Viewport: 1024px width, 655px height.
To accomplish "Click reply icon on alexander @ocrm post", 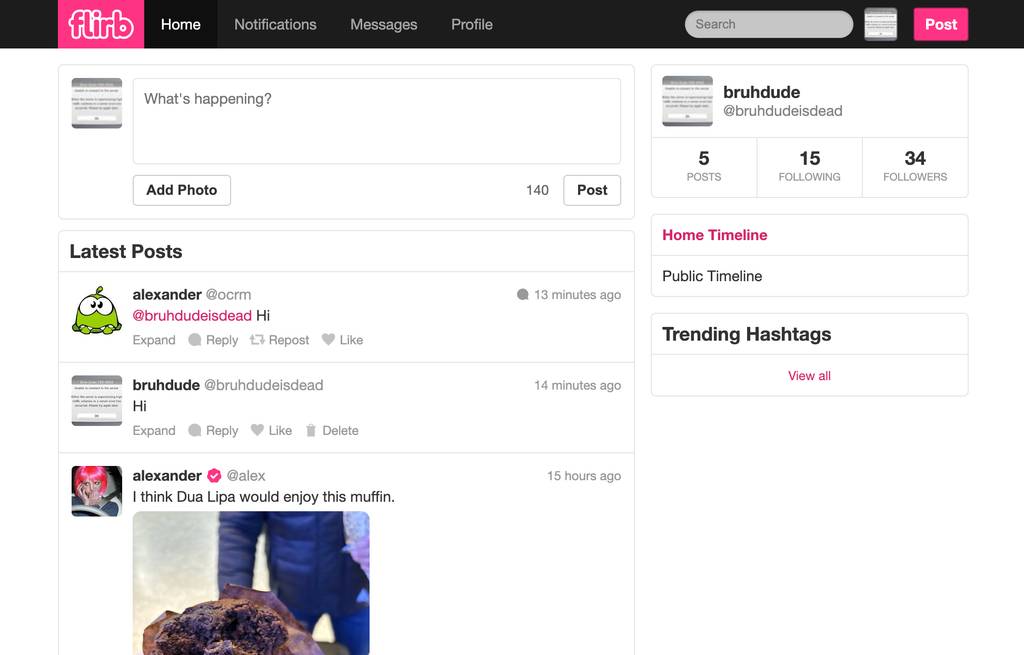I will coord(195,340).
